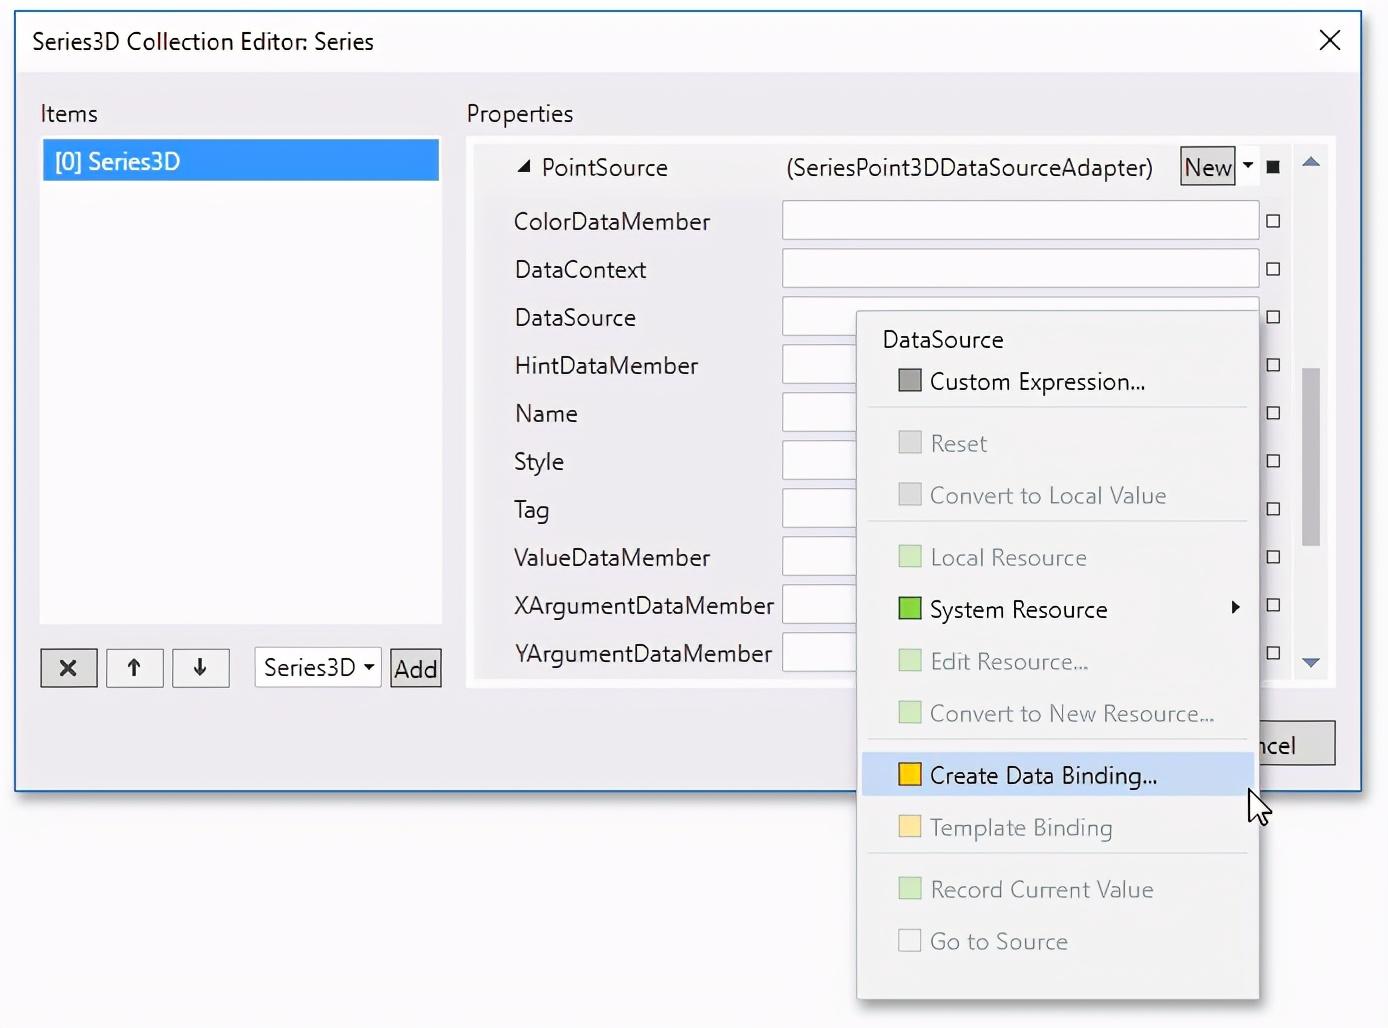Click the DataSource property label
Image resolution: width=1388 pixels, height=1028 pixels.
click(x=575, y=317)
